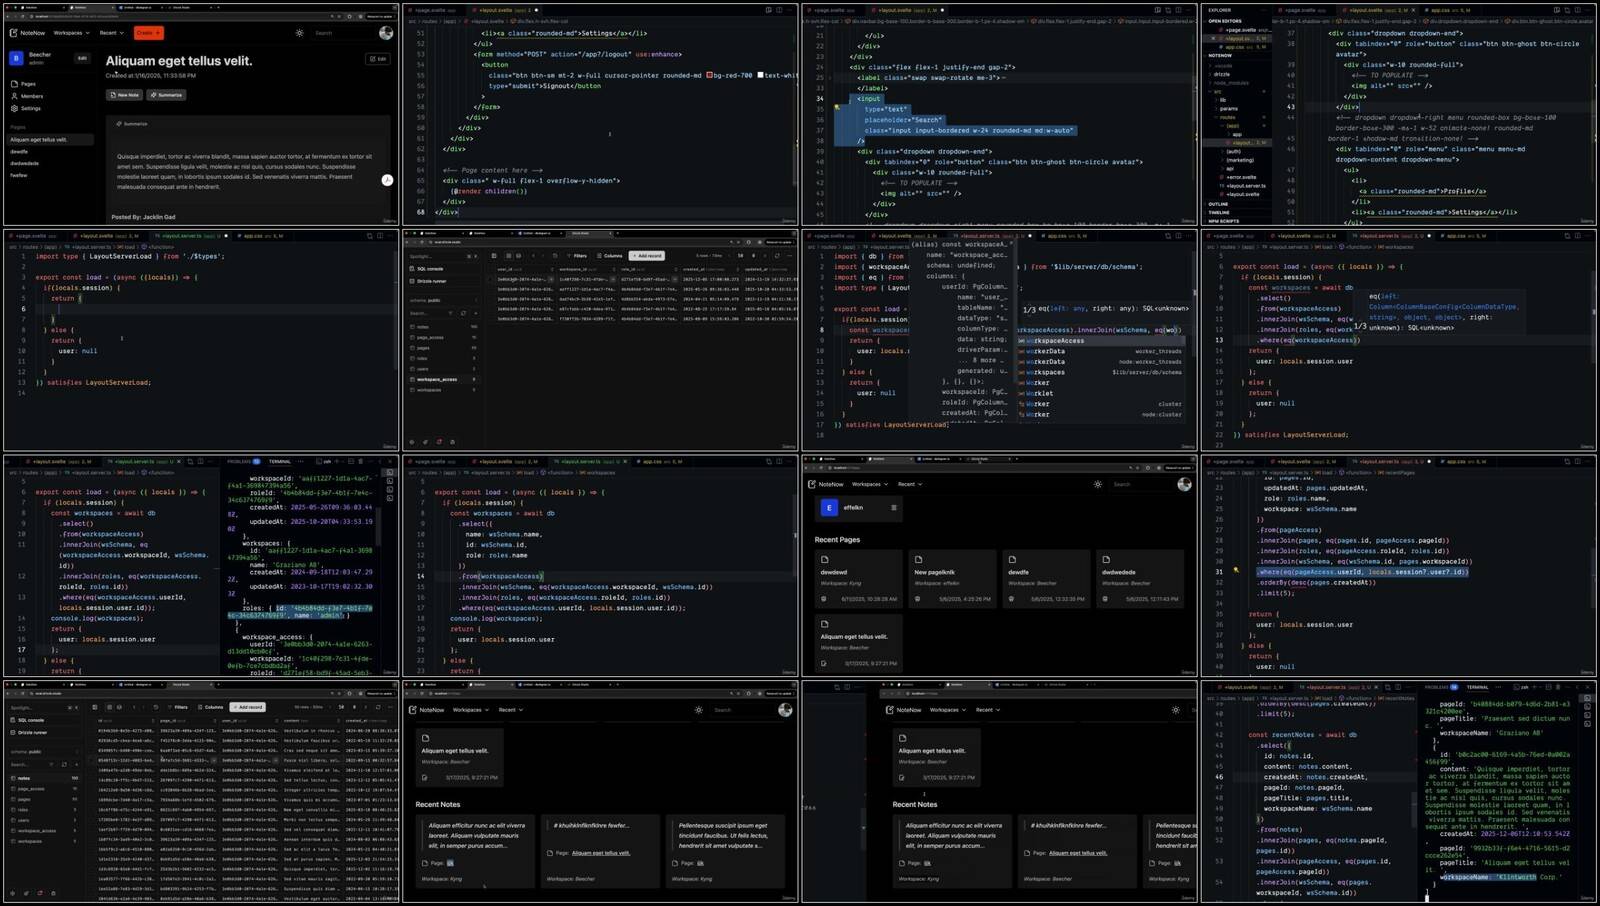Viewport: 1600px width, 906px height.
Task: Click blue B avatar of Beecher workspace
Action: (x=16, y=58)
